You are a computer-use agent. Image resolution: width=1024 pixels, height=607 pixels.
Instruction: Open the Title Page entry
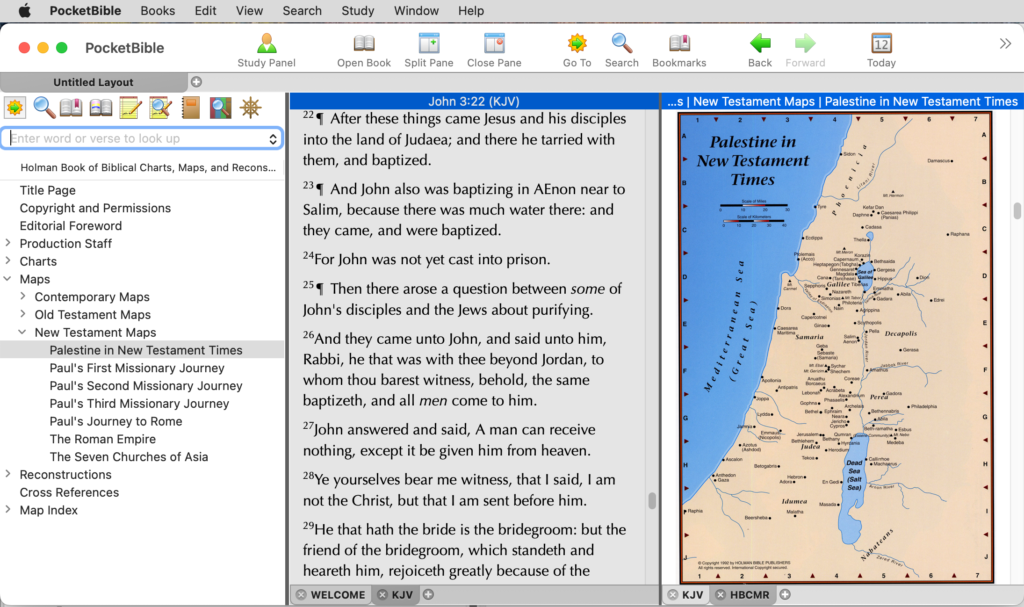[x=48, y=190]
